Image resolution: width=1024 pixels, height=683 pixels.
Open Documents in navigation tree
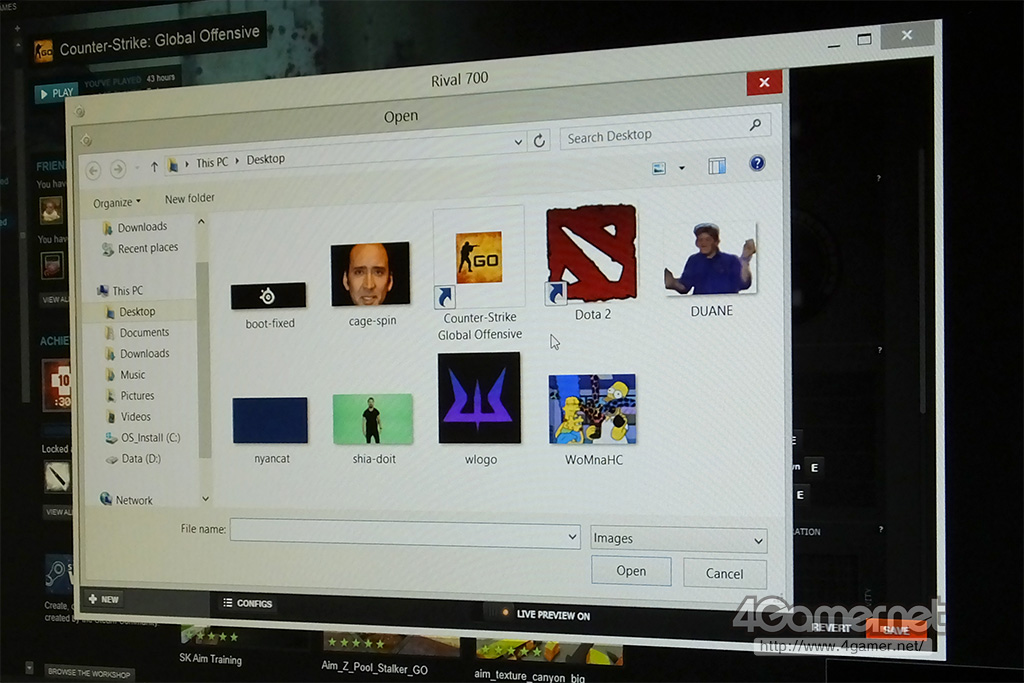[x=137, y=332]
